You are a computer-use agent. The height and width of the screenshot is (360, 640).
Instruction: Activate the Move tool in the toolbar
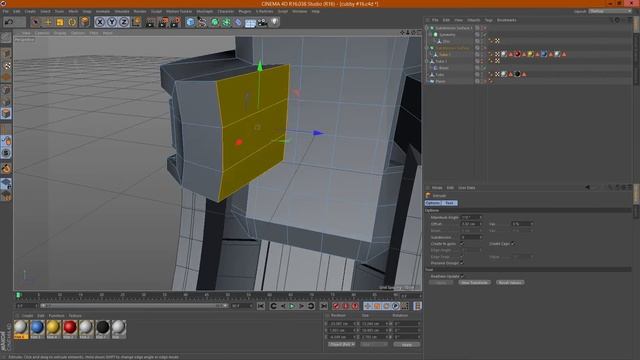[x=48, y=22]
